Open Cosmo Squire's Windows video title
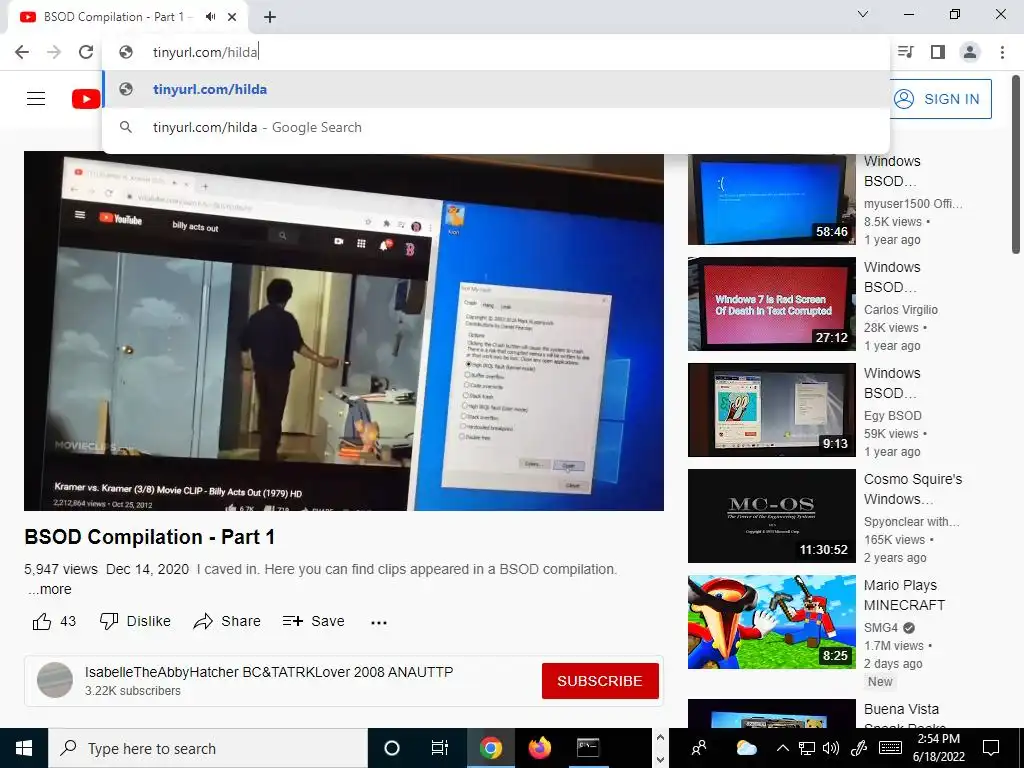1024x768 pixels. (x=913, y=489)
